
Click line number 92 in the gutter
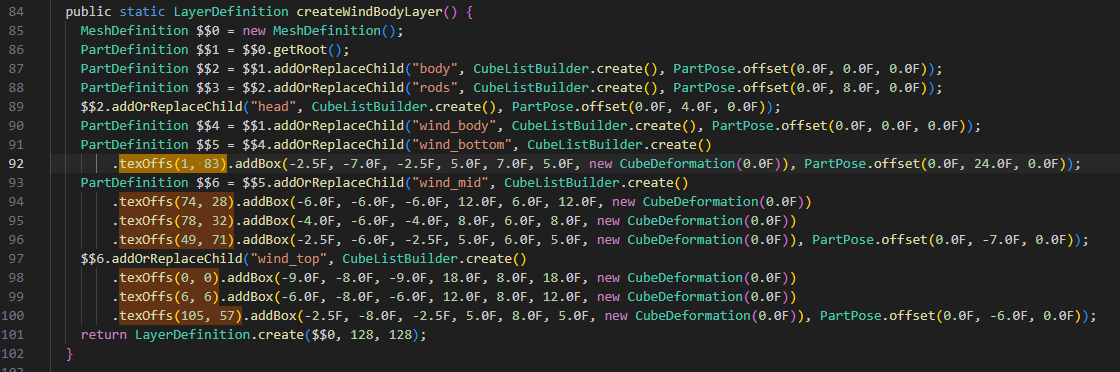16,164
